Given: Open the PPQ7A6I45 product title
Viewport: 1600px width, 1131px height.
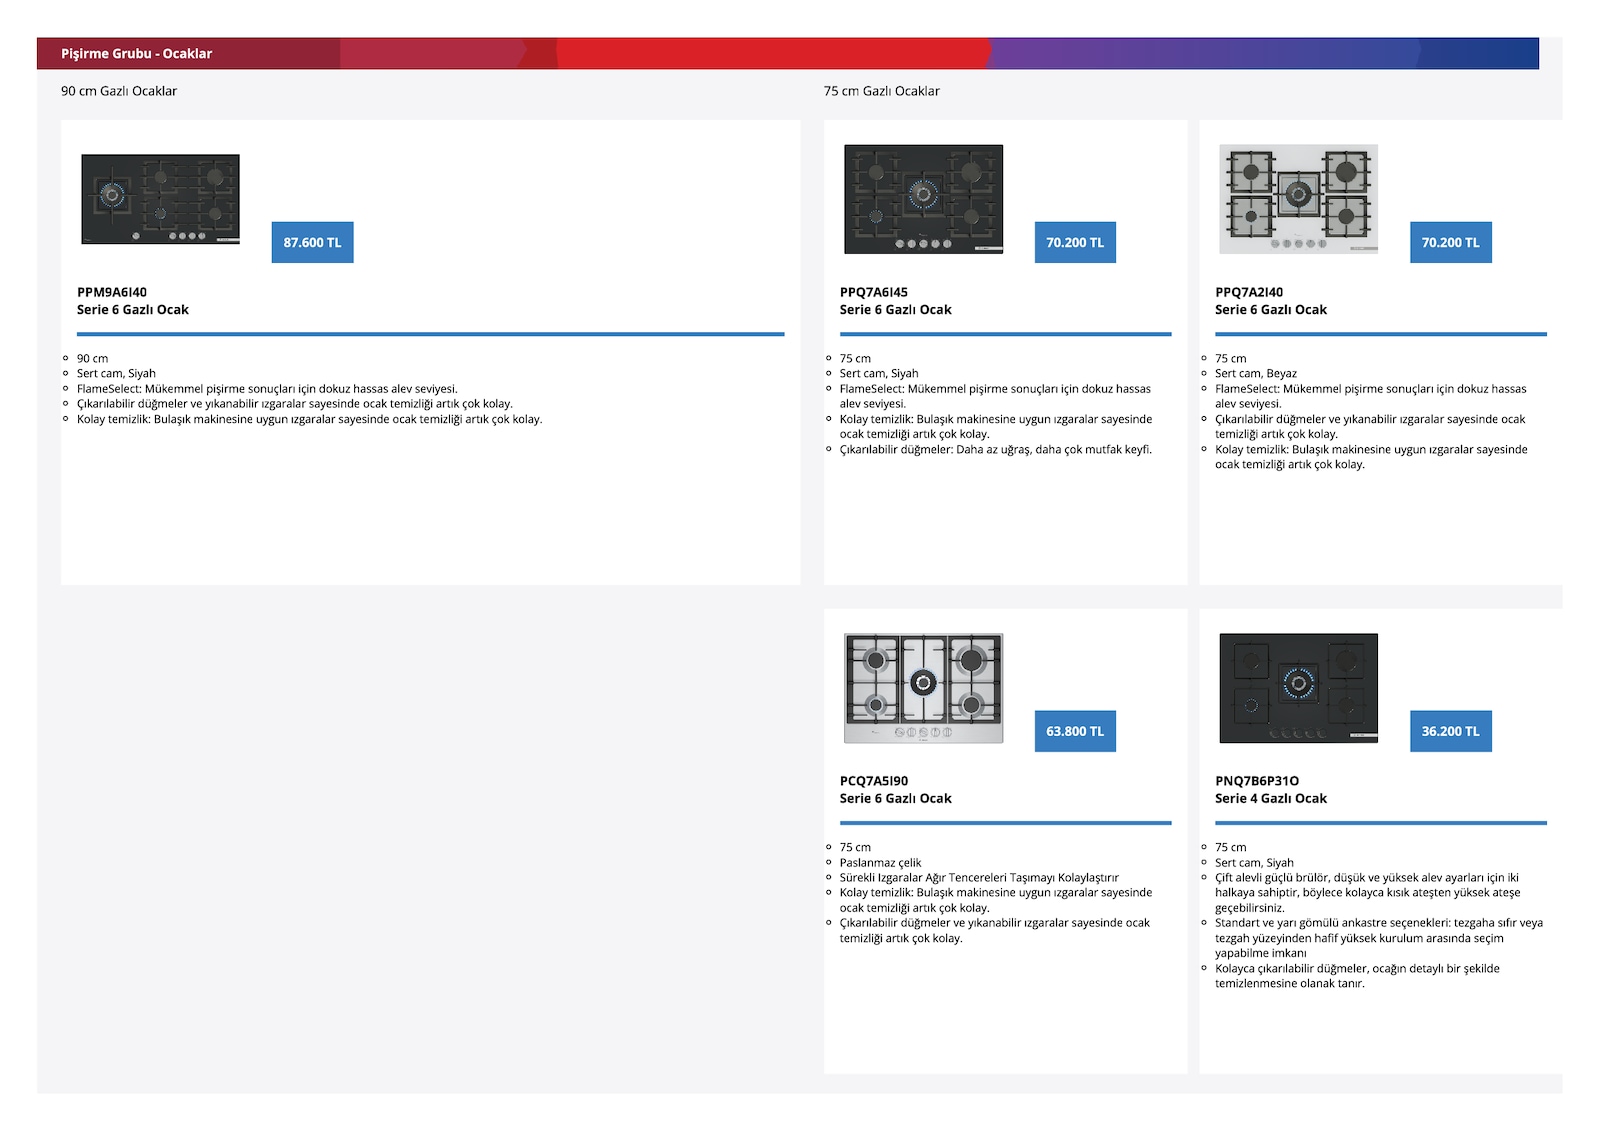Looking at the screenshot, I should [896, 301].
